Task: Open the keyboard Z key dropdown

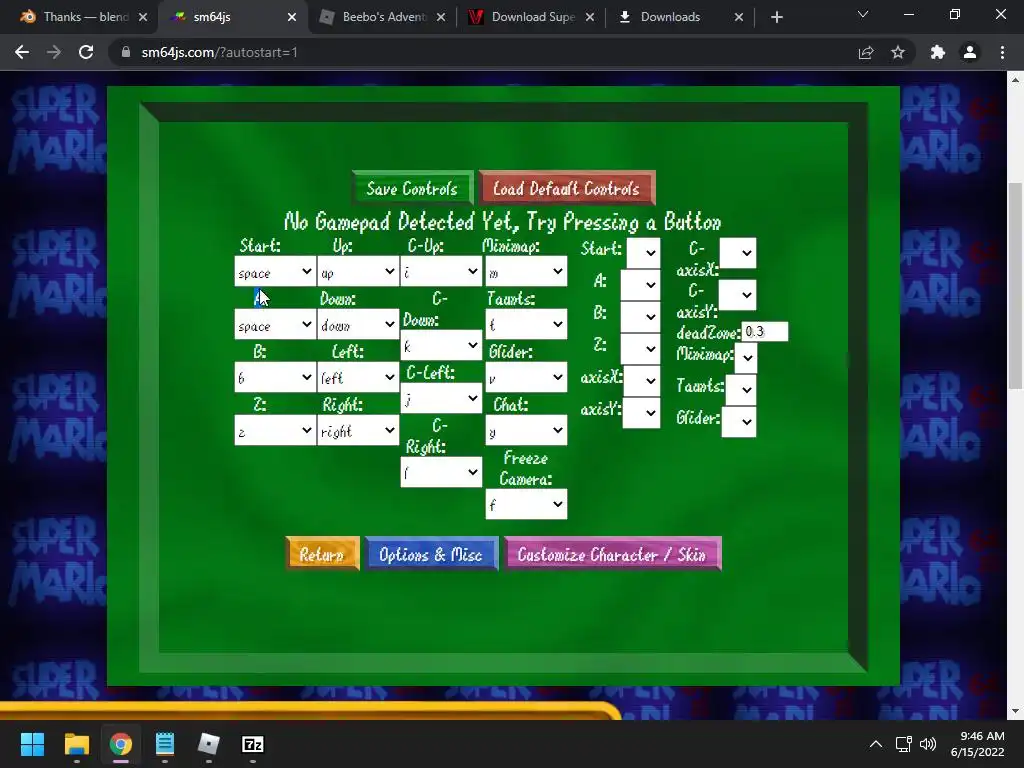Action: coord(274,430)
